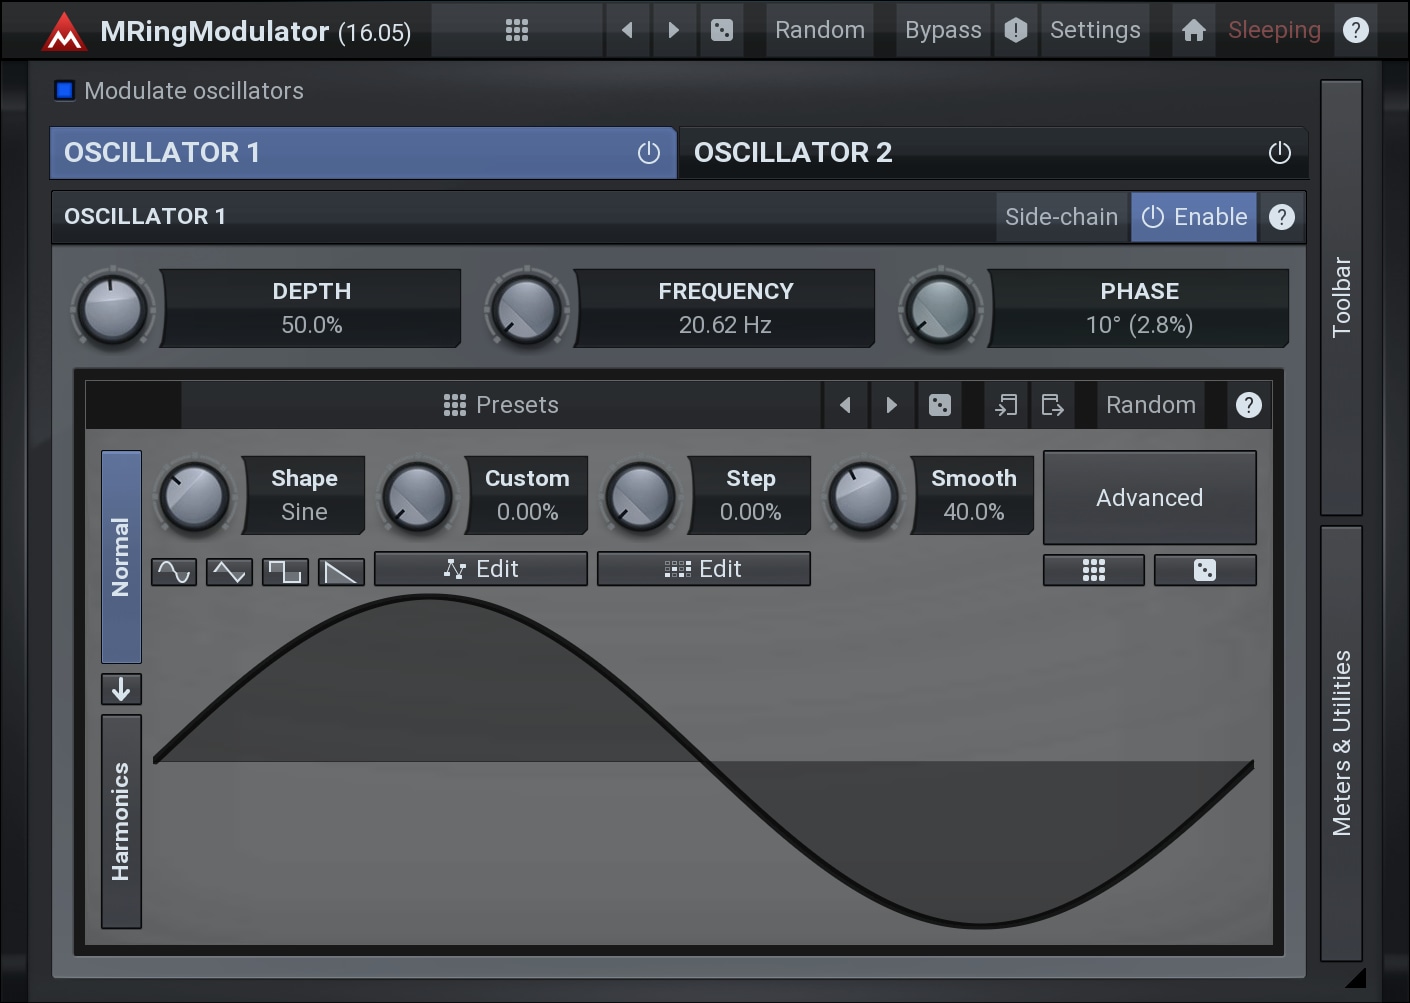Open the top bar help question icon

point(1356,30)
